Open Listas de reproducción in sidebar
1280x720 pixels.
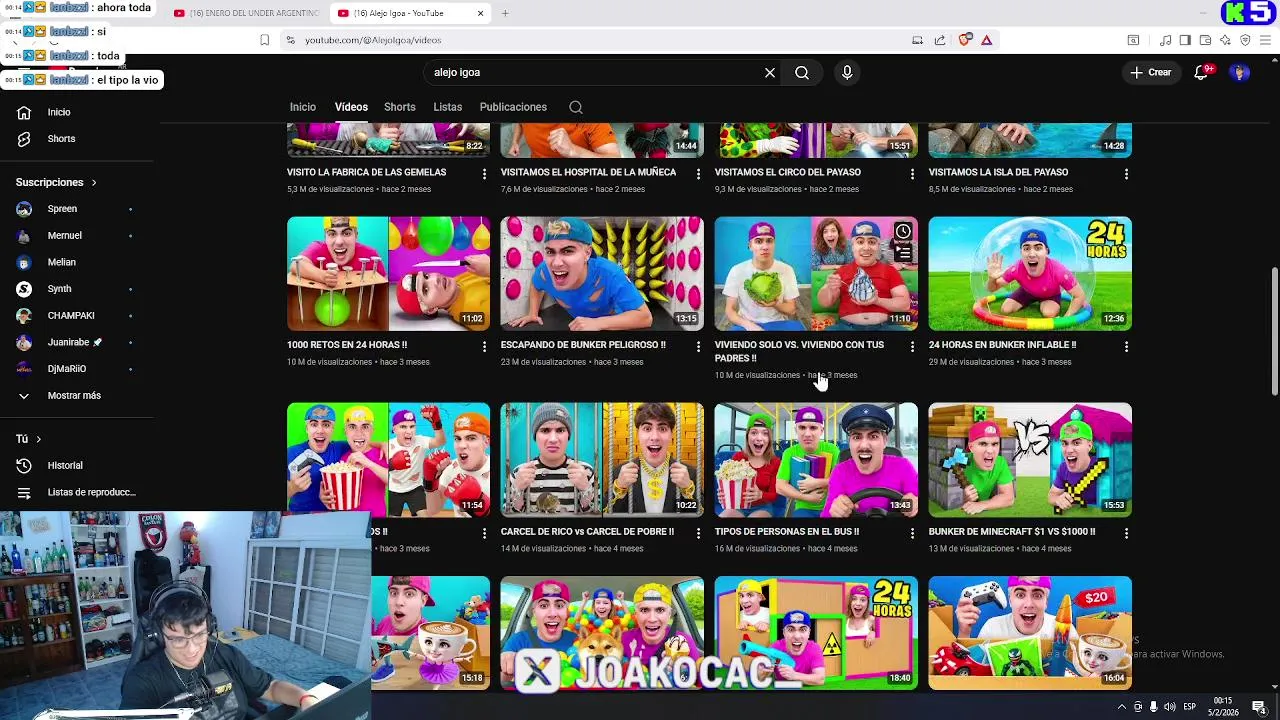coord(77,493)
